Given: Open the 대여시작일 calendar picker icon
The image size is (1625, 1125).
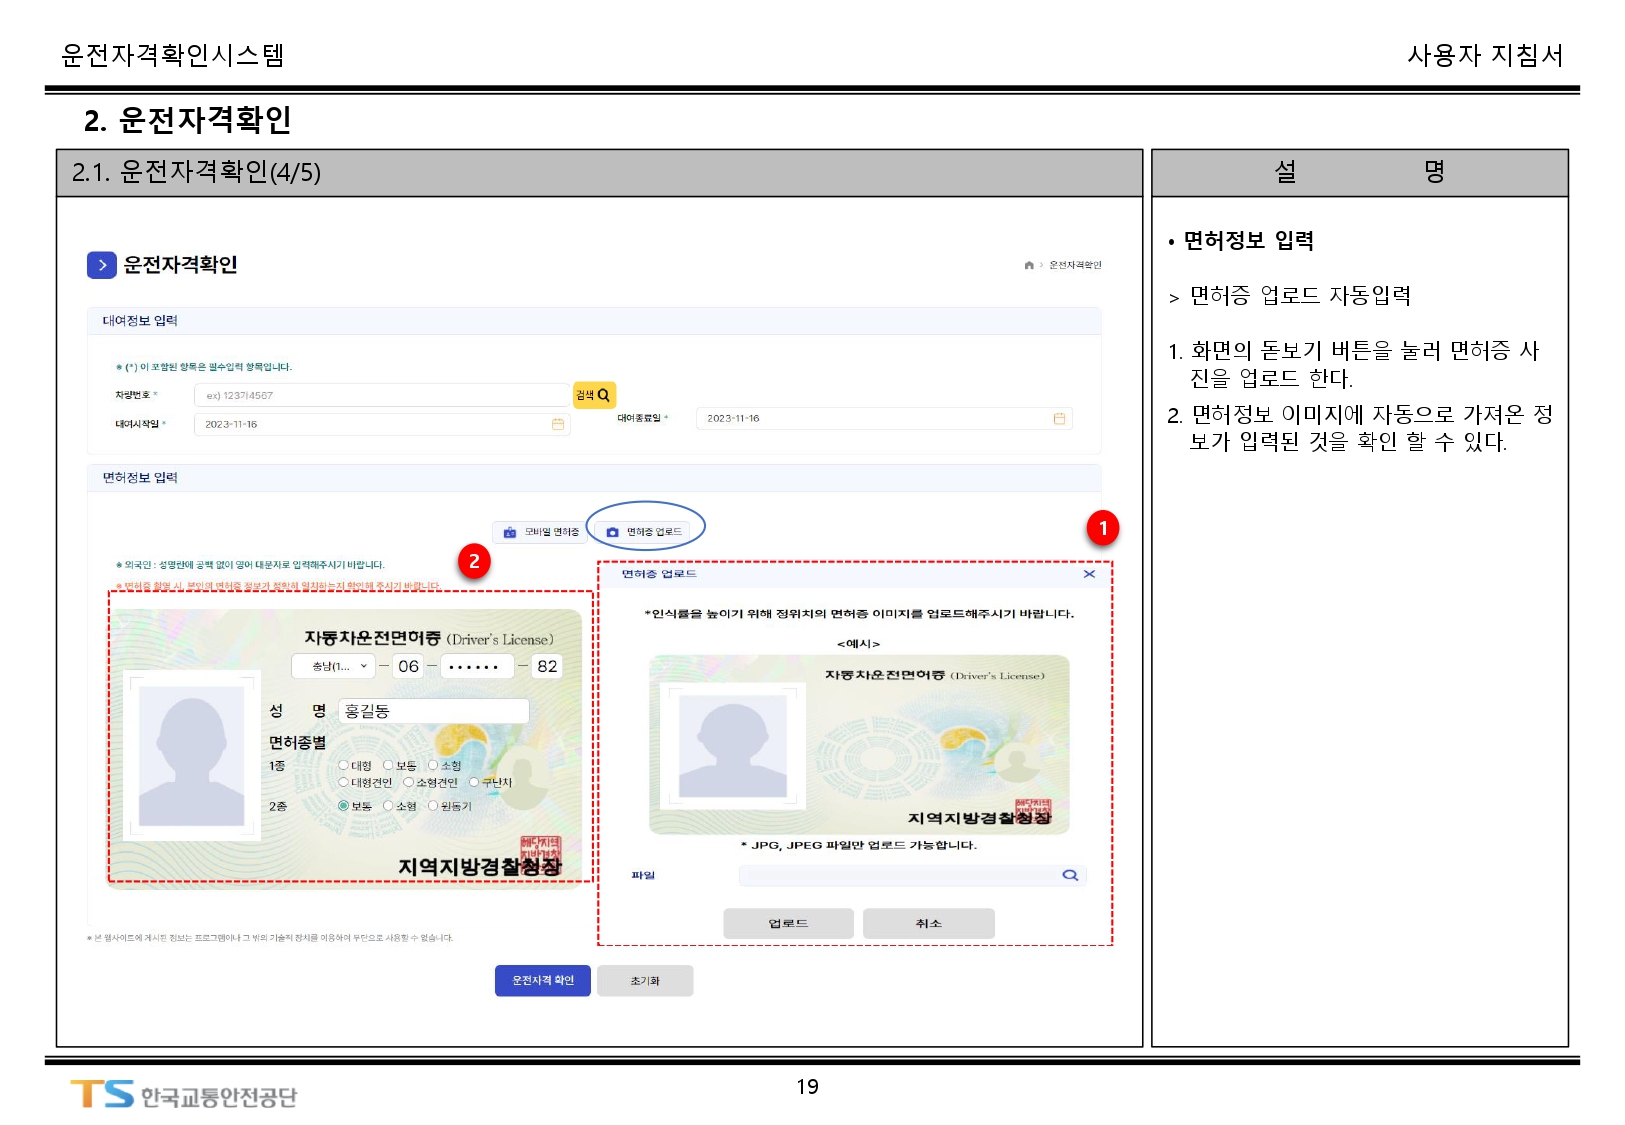Looking at the screenshot, I should pyautogui.click(x=558, y=424).
